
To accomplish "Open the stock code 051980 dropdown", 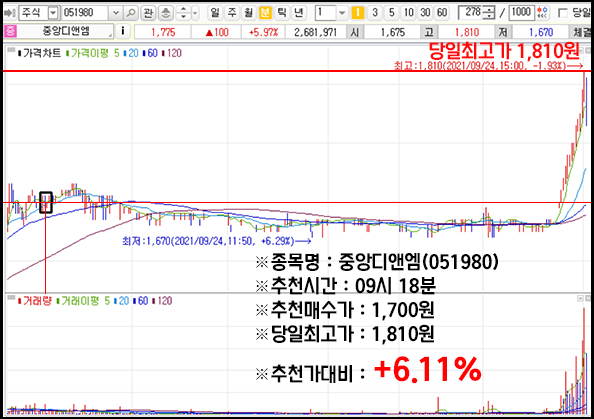I will click(x=116, y=13).
